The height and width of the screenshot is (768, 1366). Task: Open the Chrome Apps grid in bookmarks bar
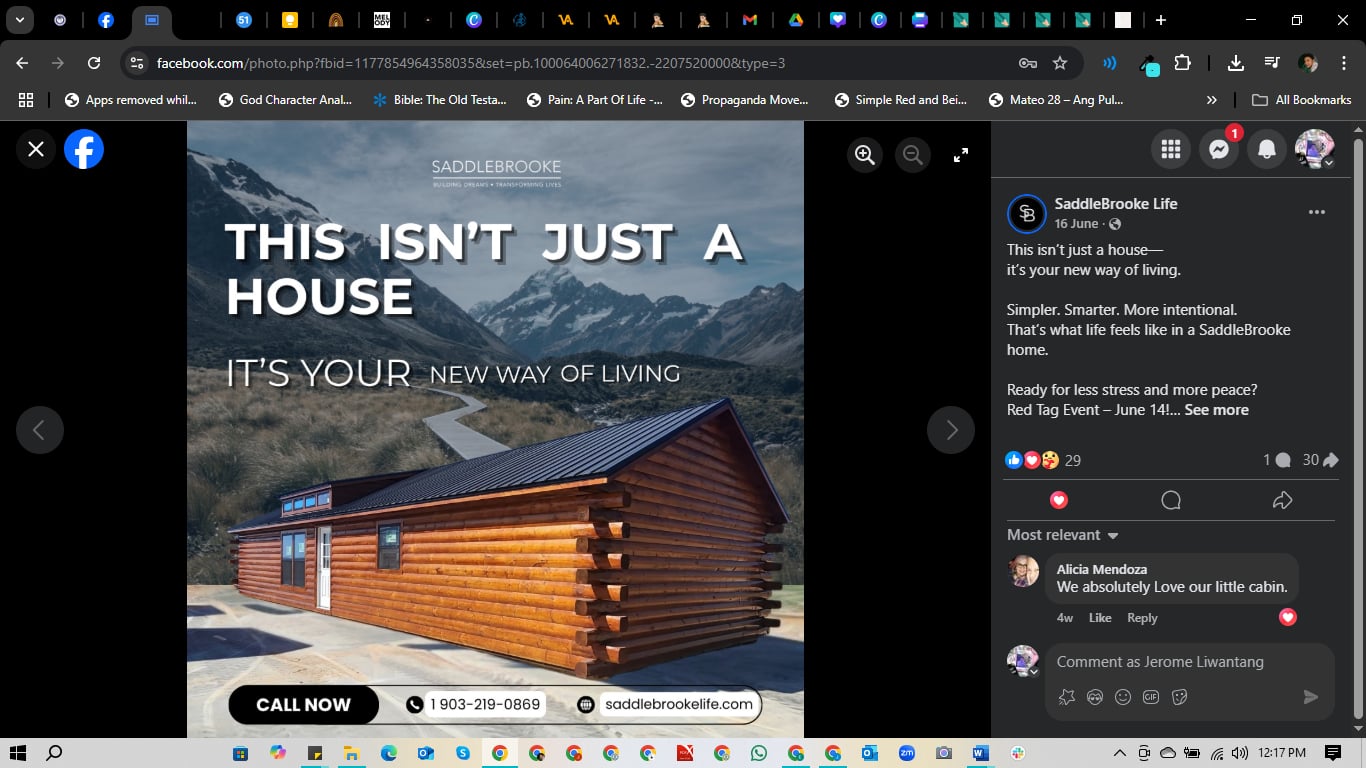pos(26,100)
